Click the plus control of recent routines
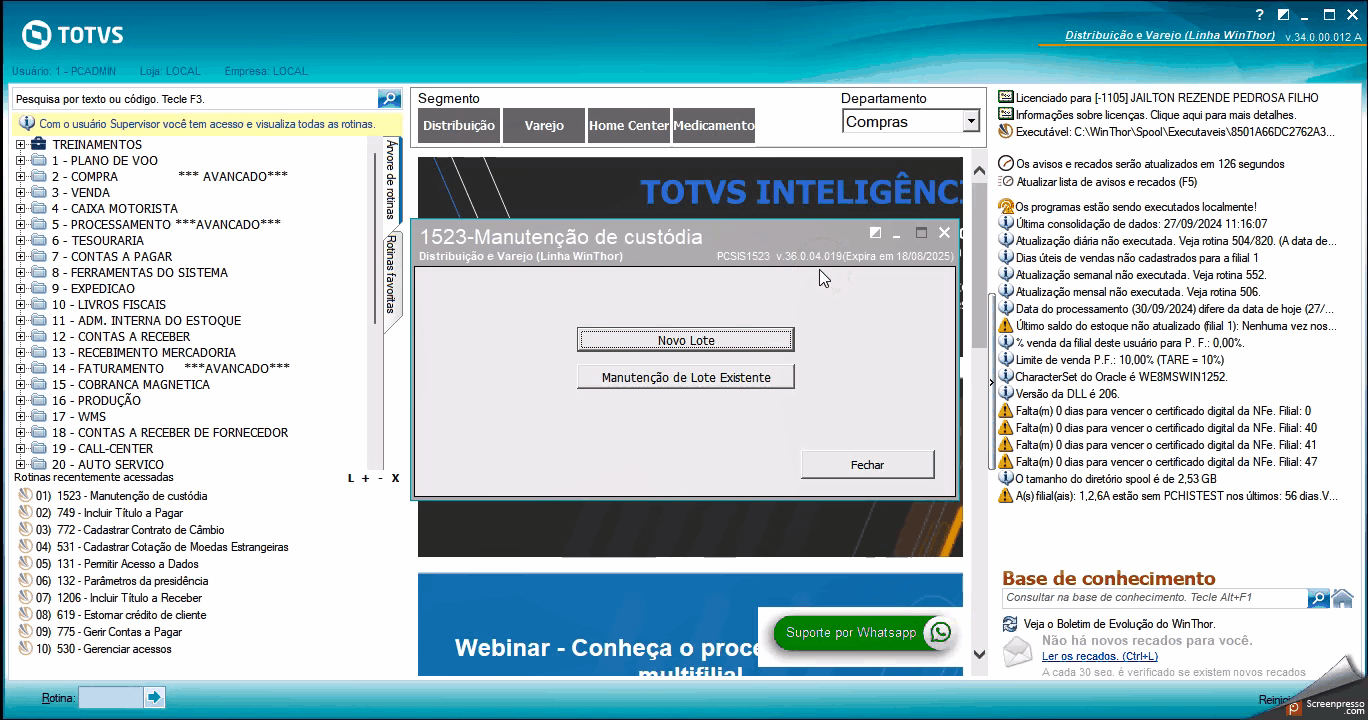1368x720 pixels. (x=366, y=478)
